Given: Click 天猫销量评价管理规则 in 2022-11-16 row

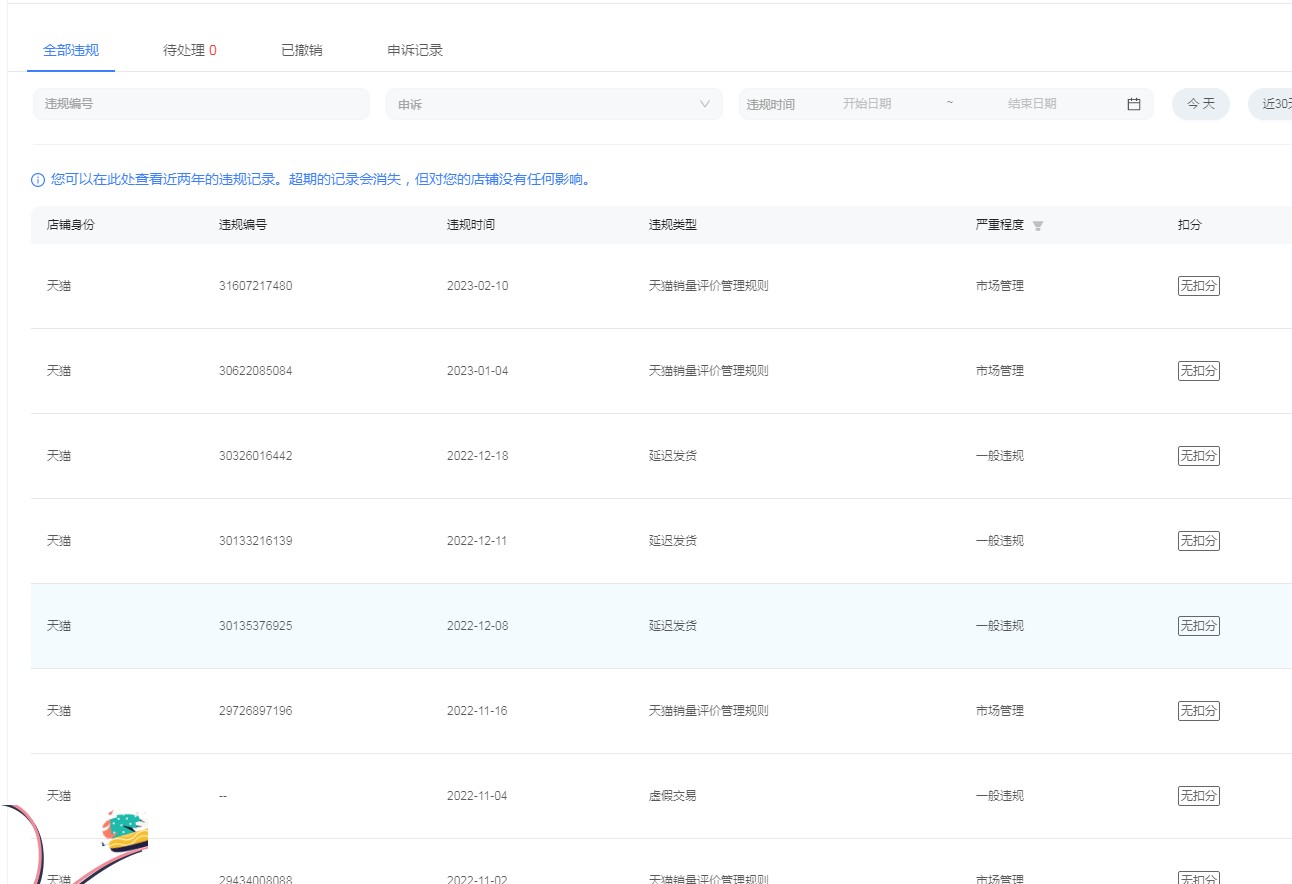Looking at the screenshot, I should pyautogui.click(x=709, y=711).
